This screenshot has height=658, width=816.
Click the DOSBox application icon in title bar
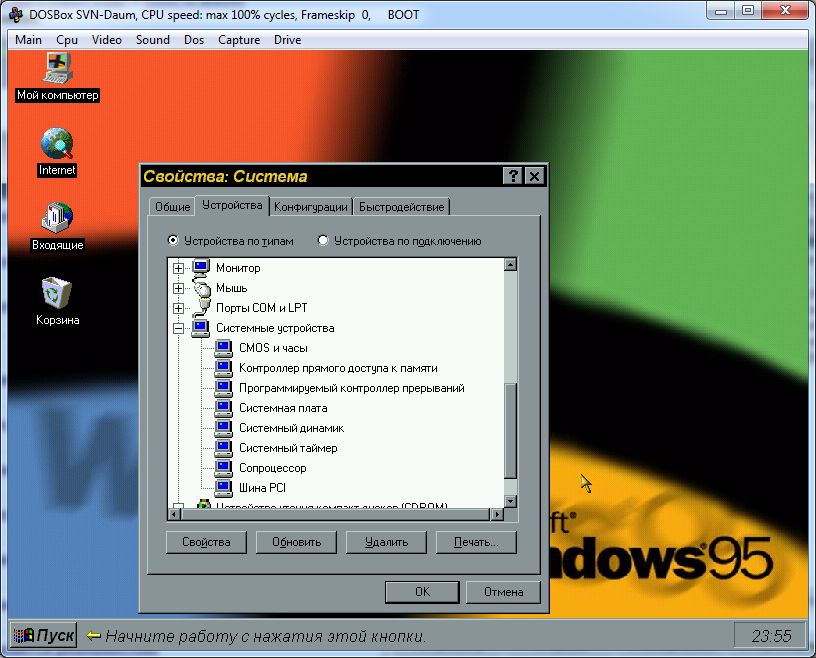tap(16, 14)
